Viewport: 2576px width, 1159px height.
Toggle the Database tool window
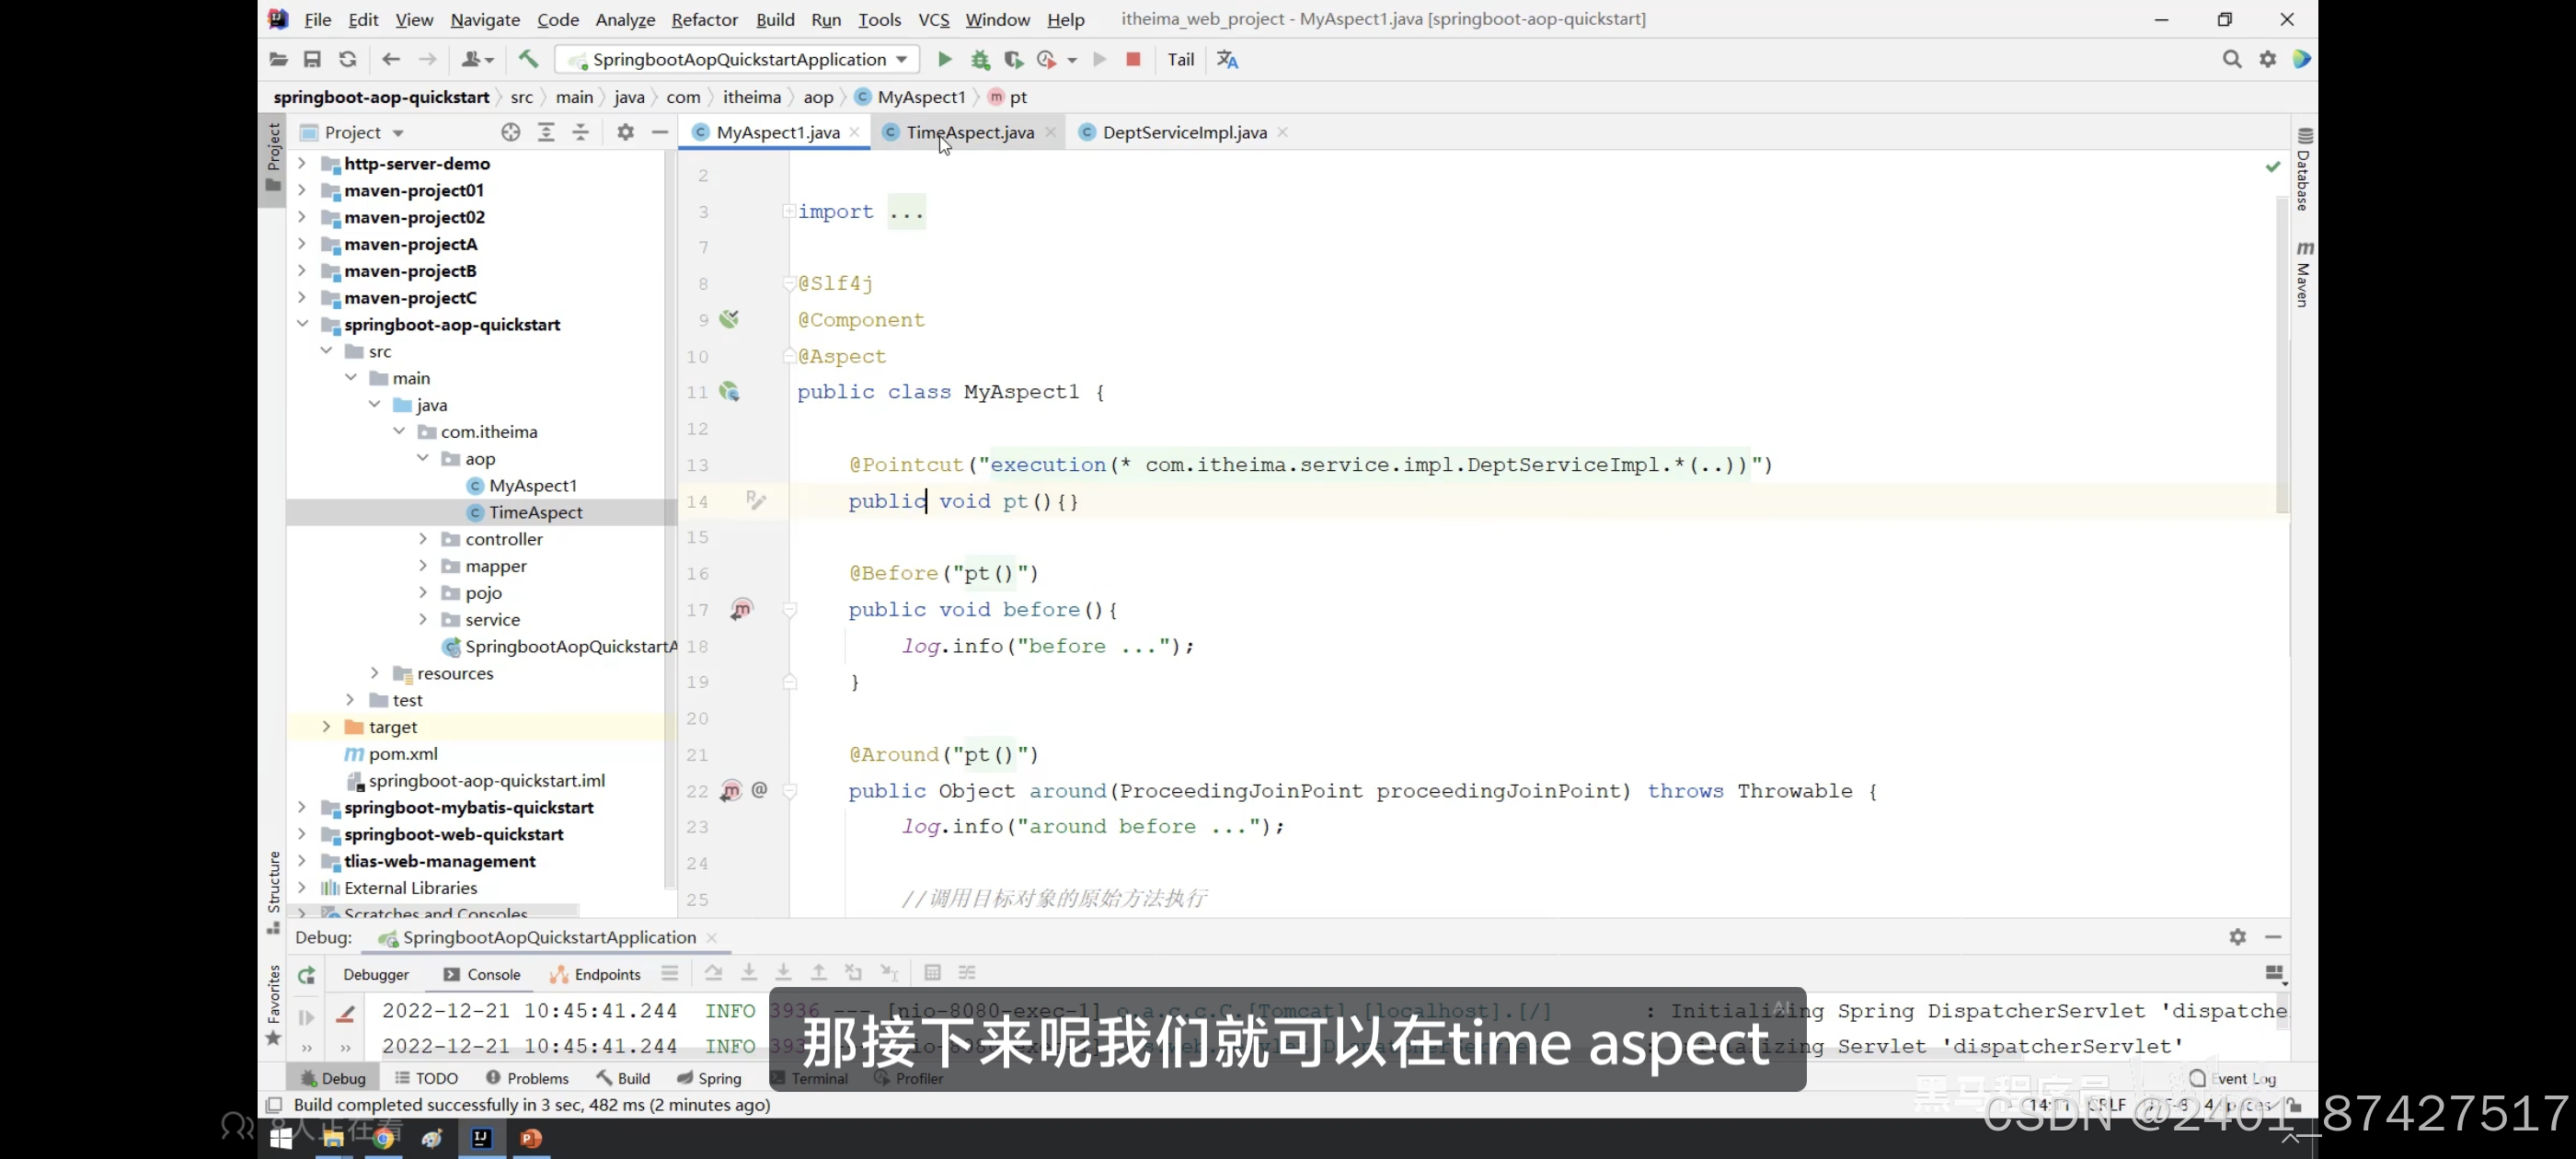click(2304, 170)
